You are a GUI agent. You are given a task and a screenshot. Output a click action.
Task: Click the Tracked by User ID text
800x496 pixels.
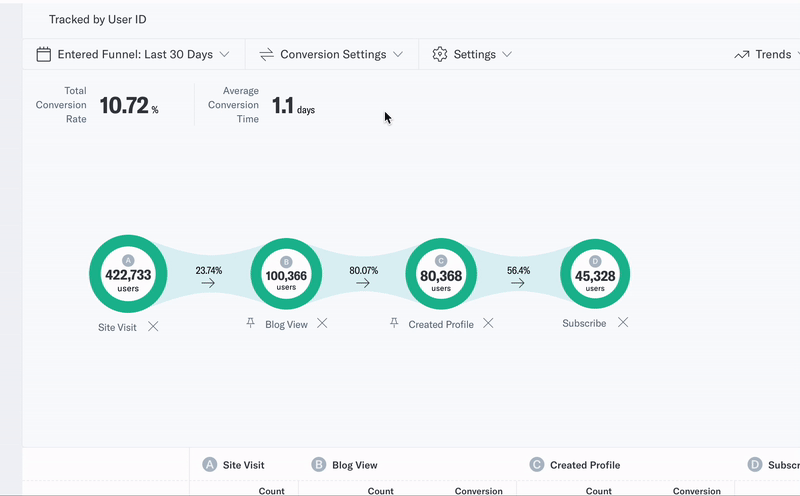pos(97,19)
